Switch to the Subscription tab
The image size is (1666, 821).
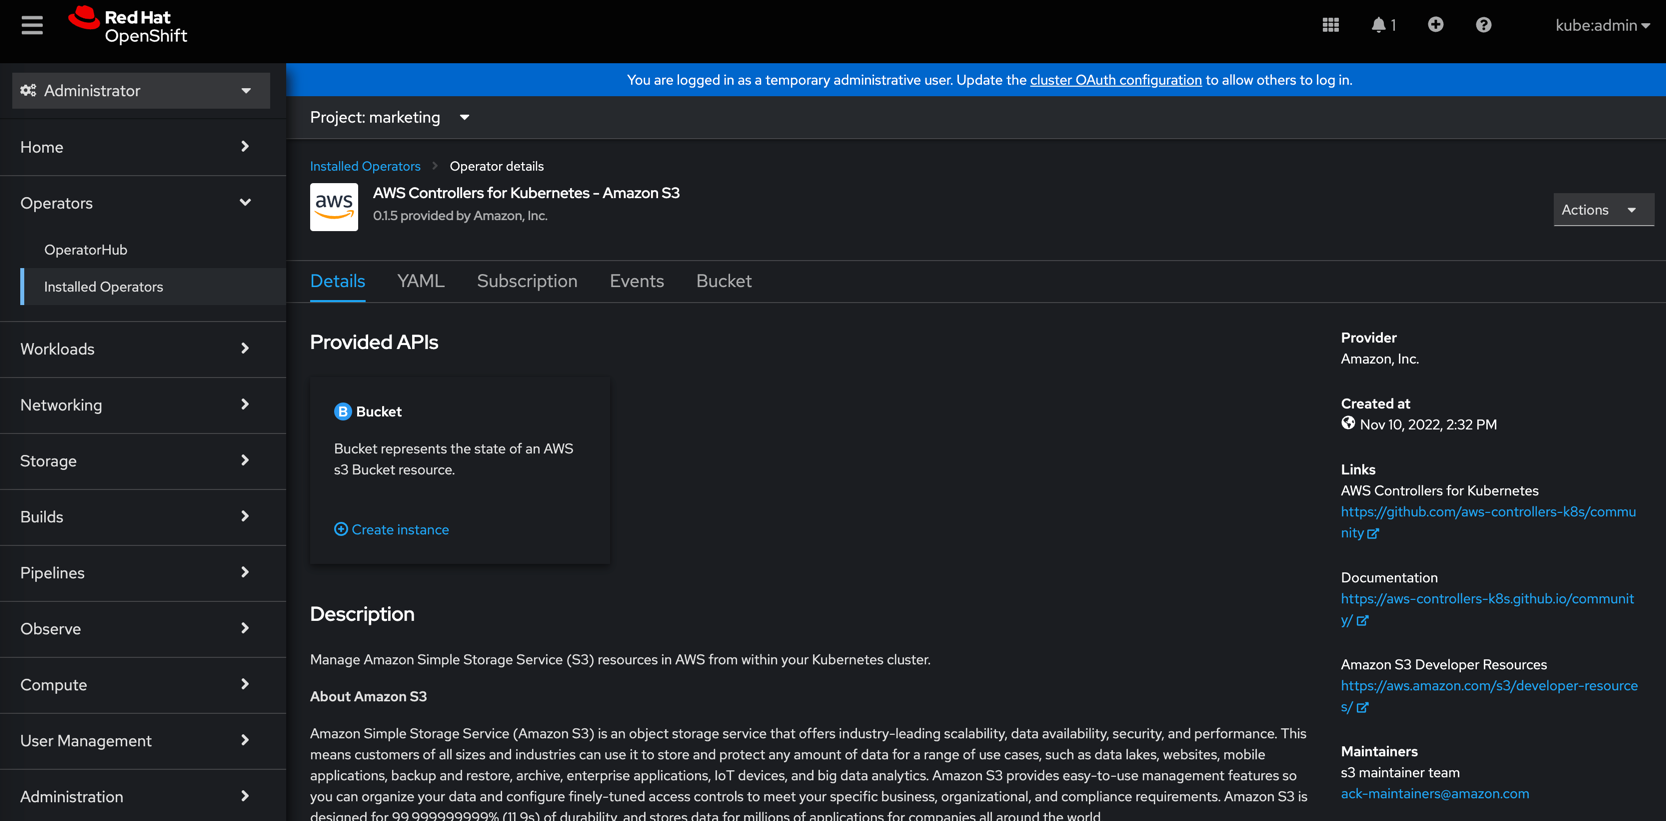click(527, 282)
